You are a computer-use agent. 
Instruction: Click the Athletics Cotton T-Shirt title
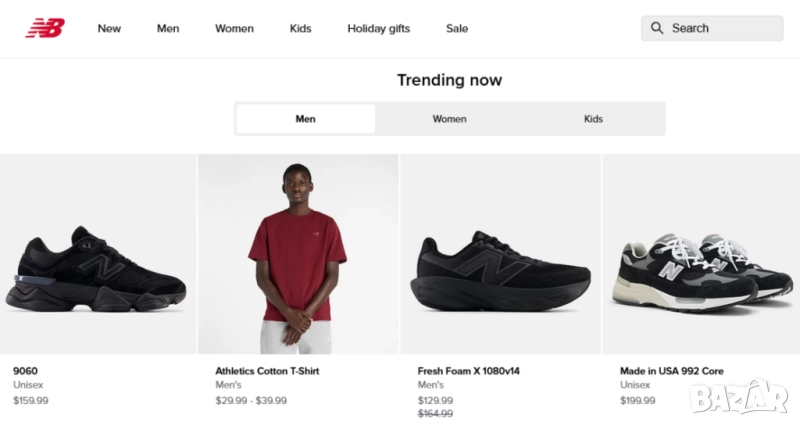(267, 371)
